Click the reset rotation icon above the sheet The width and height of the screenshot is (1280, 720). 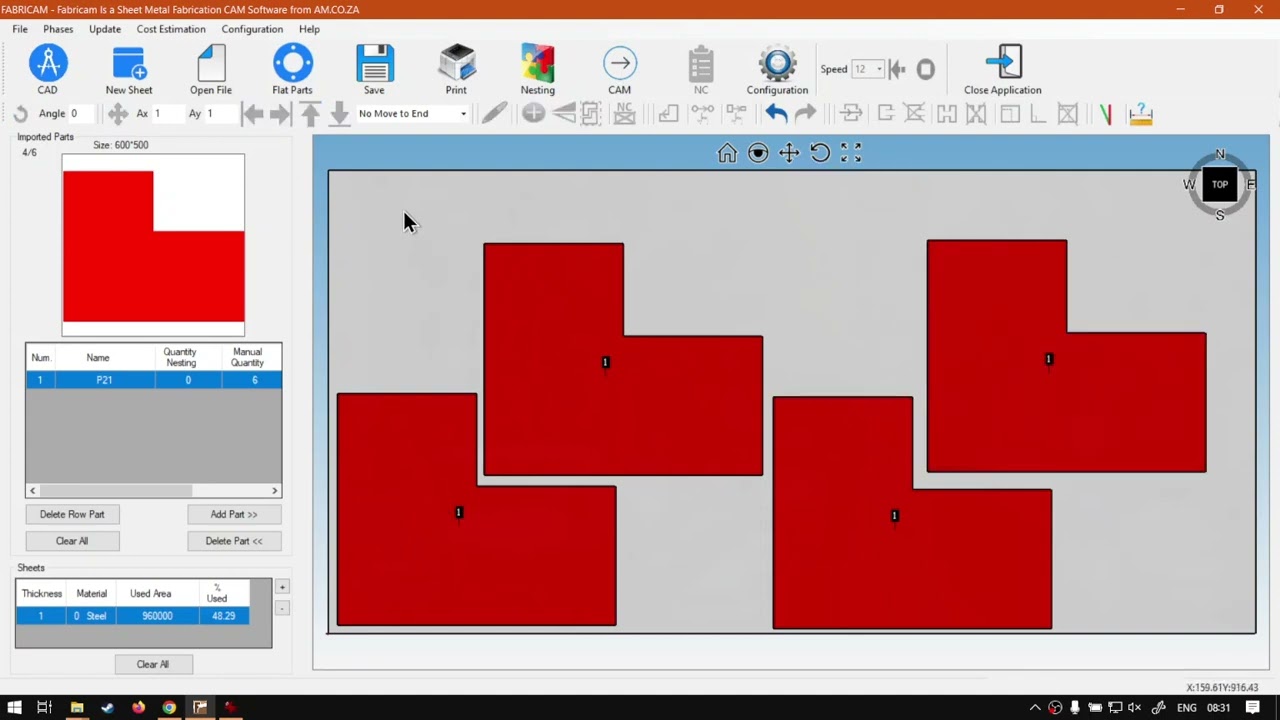(x=820, y=153)
